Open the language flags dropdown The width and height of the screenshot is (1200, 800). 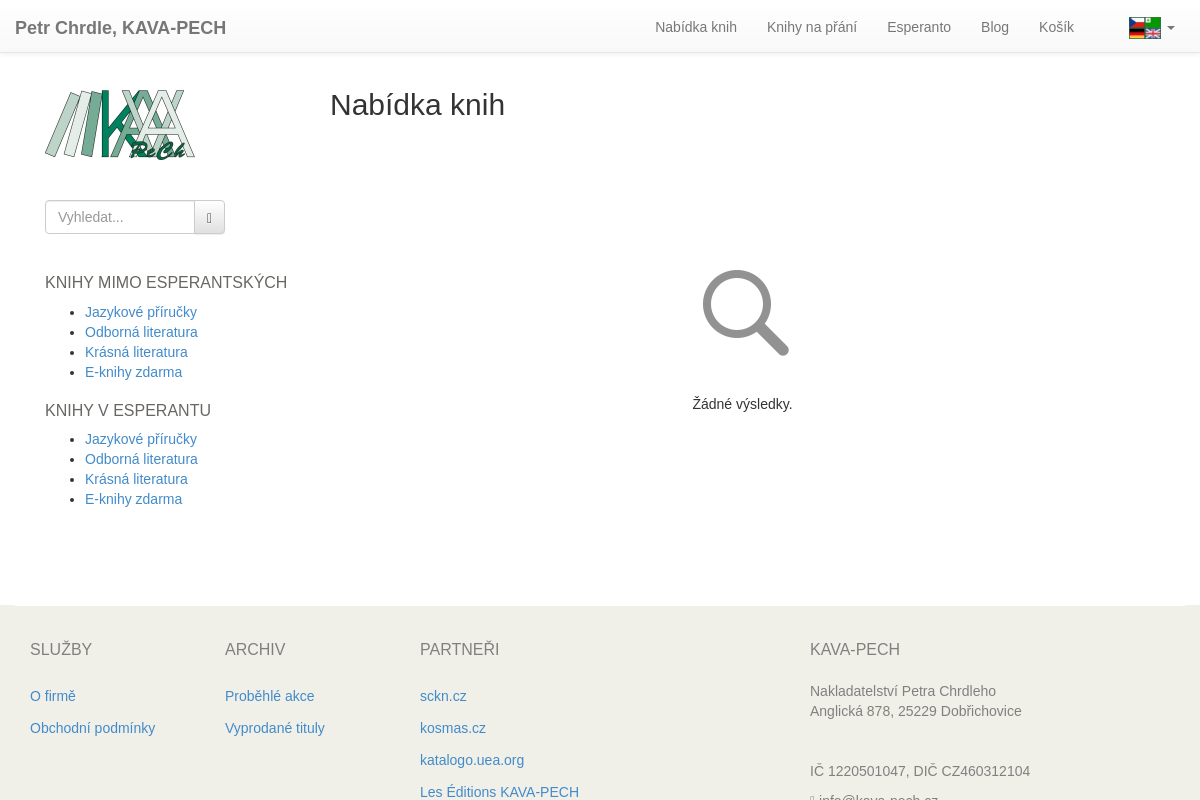[1151, 28]
